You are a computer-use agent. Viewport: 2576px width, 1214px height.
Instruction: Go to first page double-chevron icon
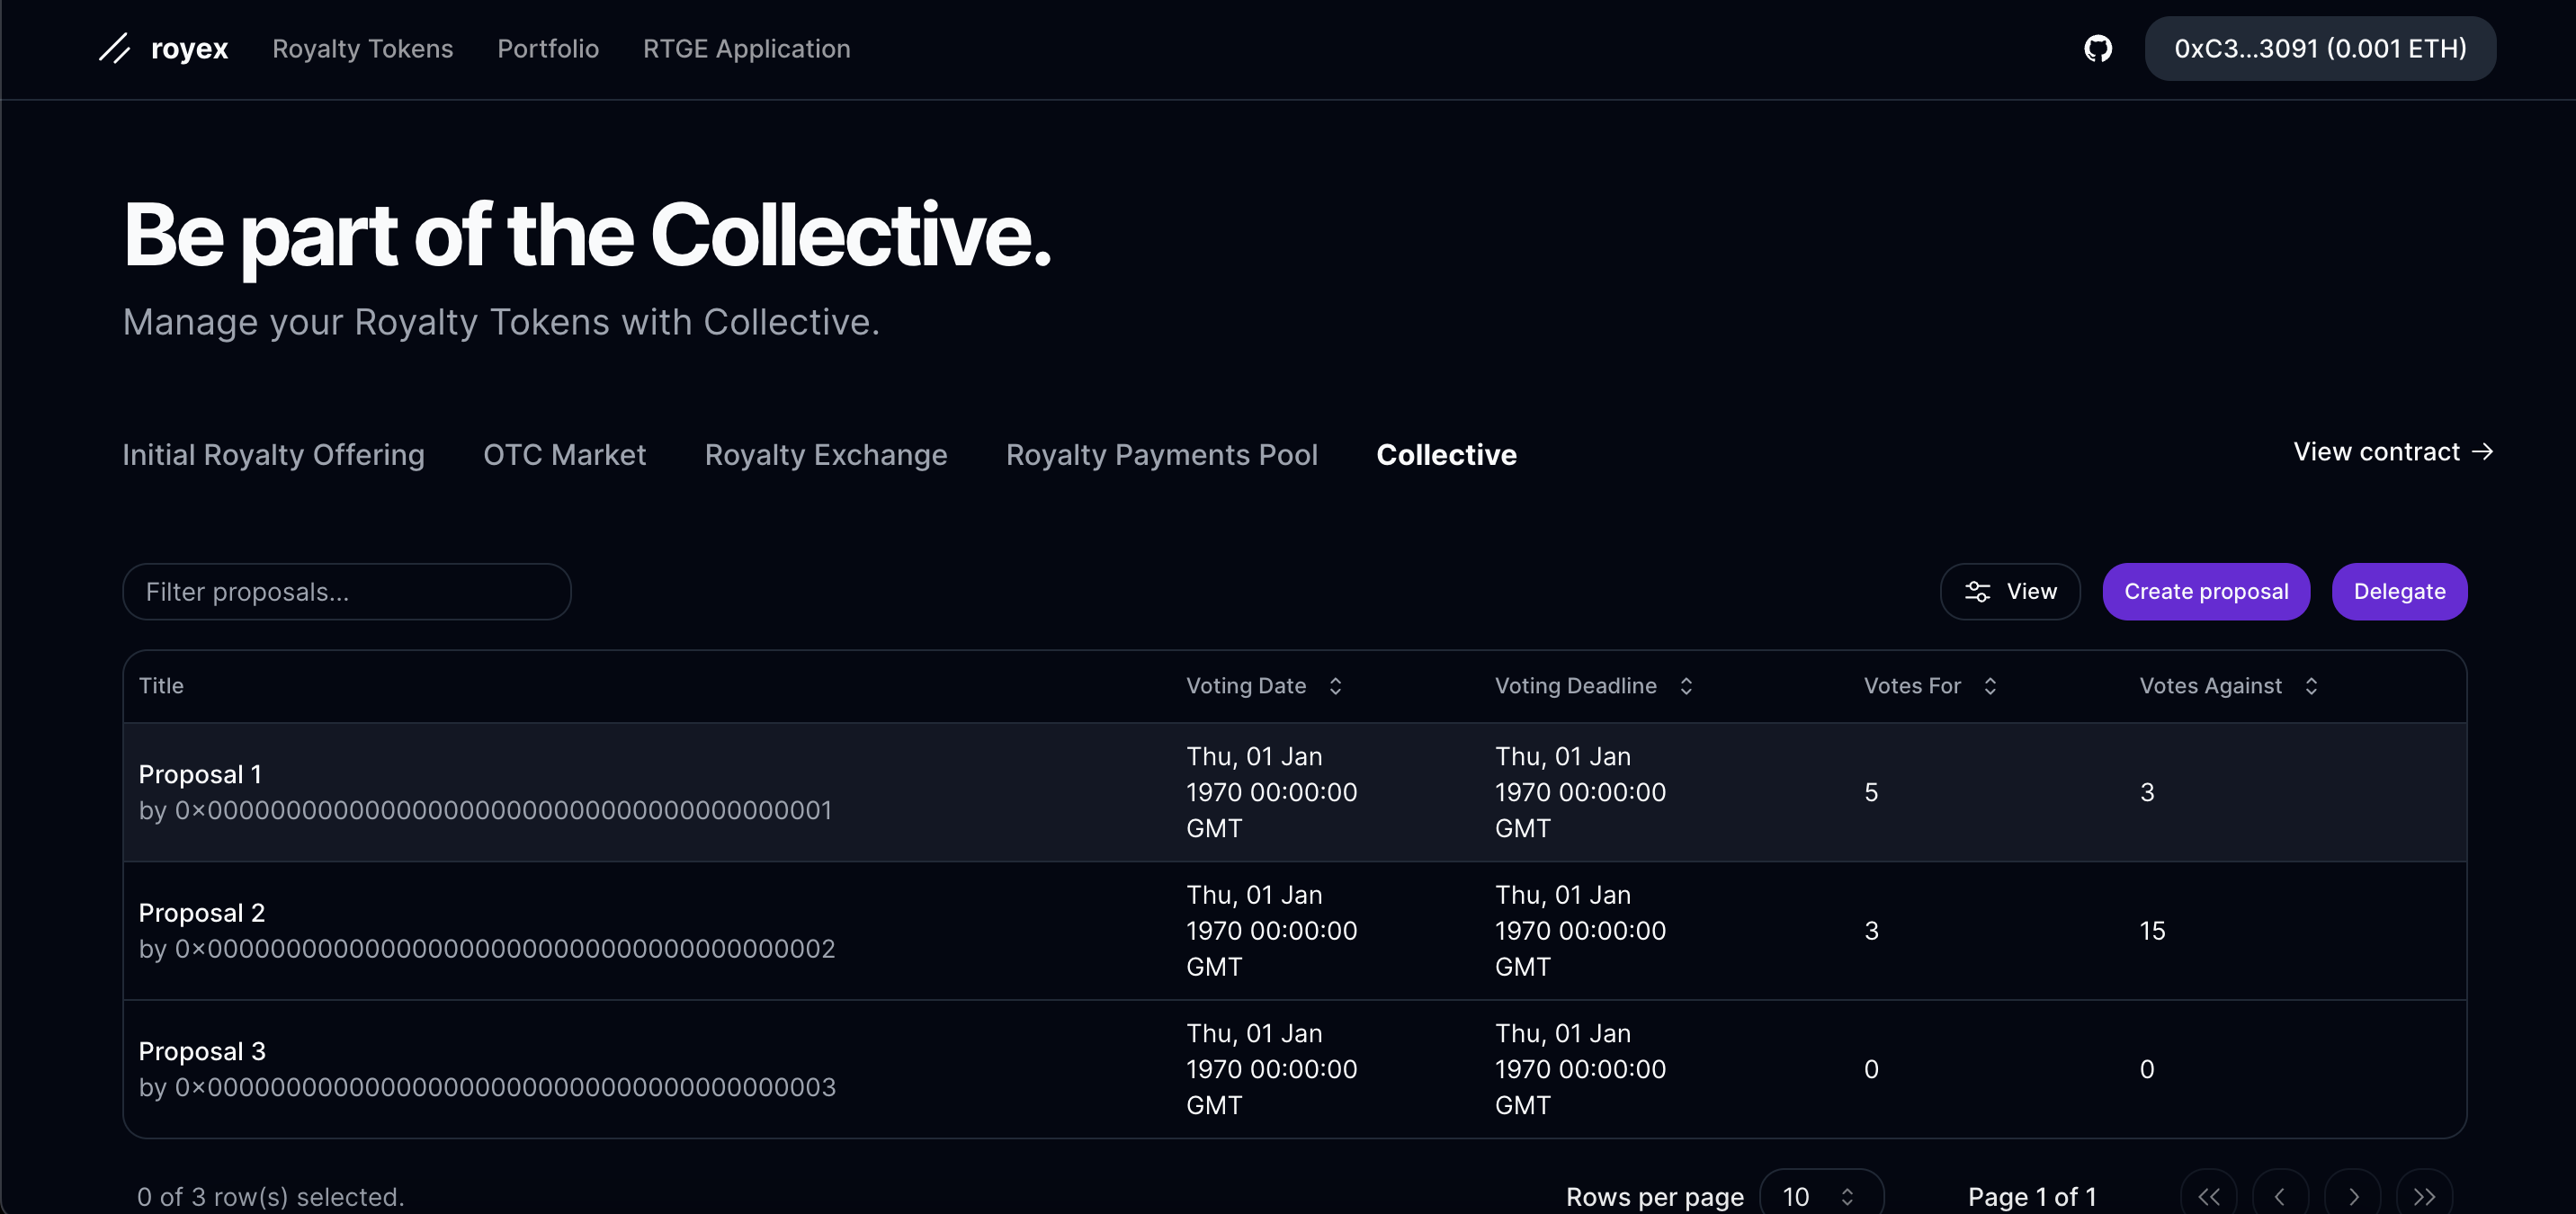2208,1196
